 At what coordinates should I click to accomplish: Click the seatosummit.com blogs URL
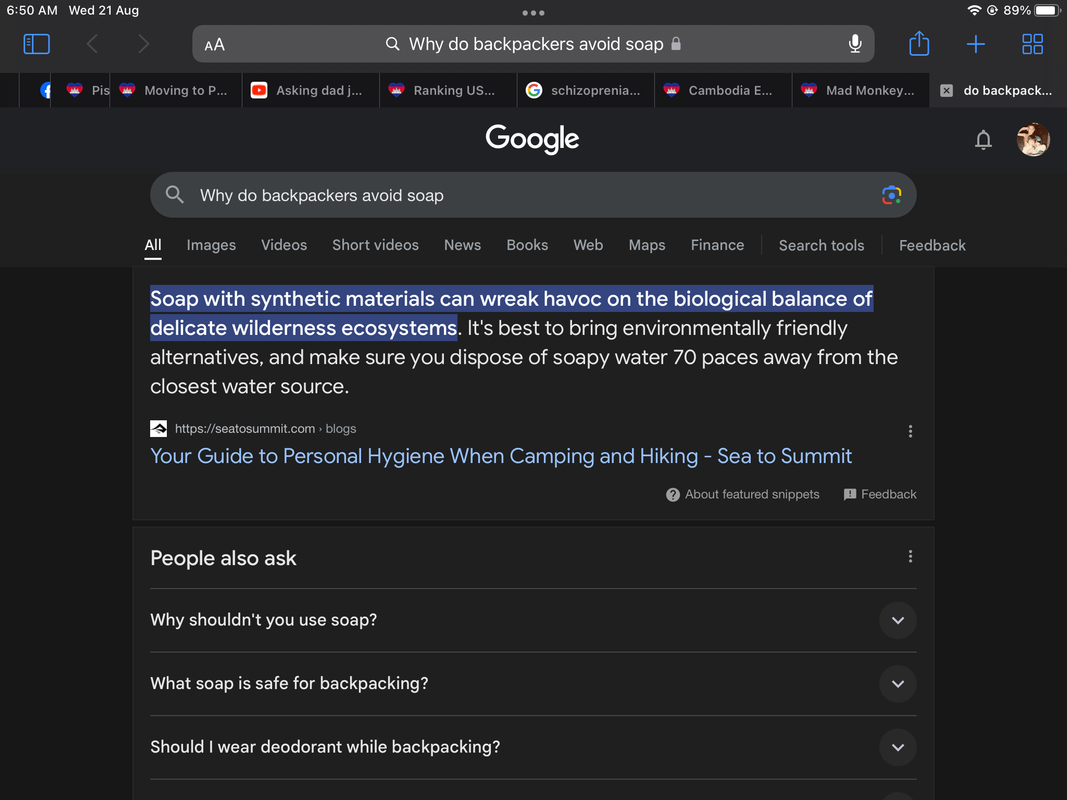tap(265, 429)
